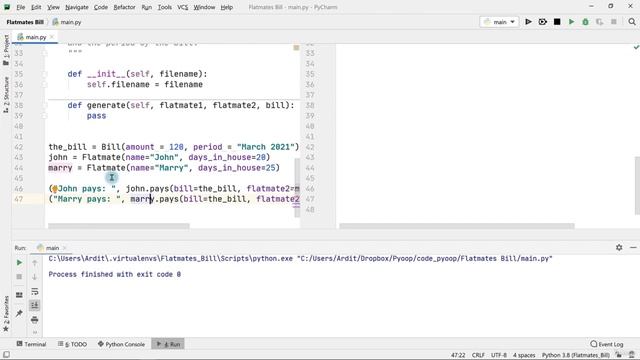Click the python.exe path in Run output
Viewport: 640px width, 360px height.
coord(171,258)
